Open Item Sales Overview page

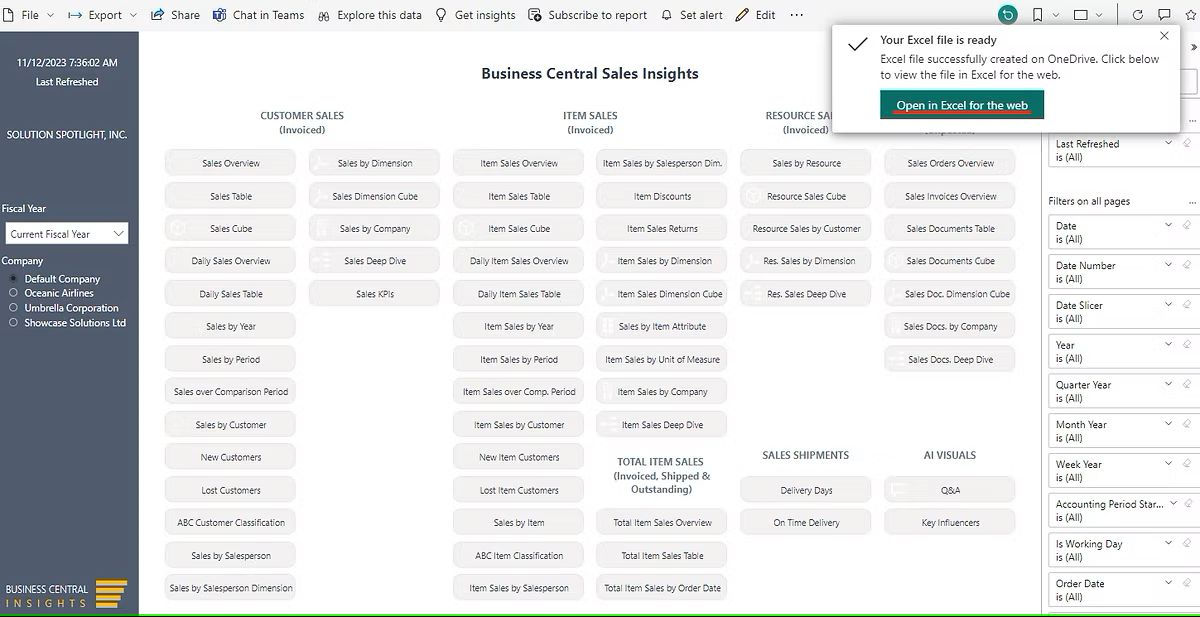tap(519, 163)
